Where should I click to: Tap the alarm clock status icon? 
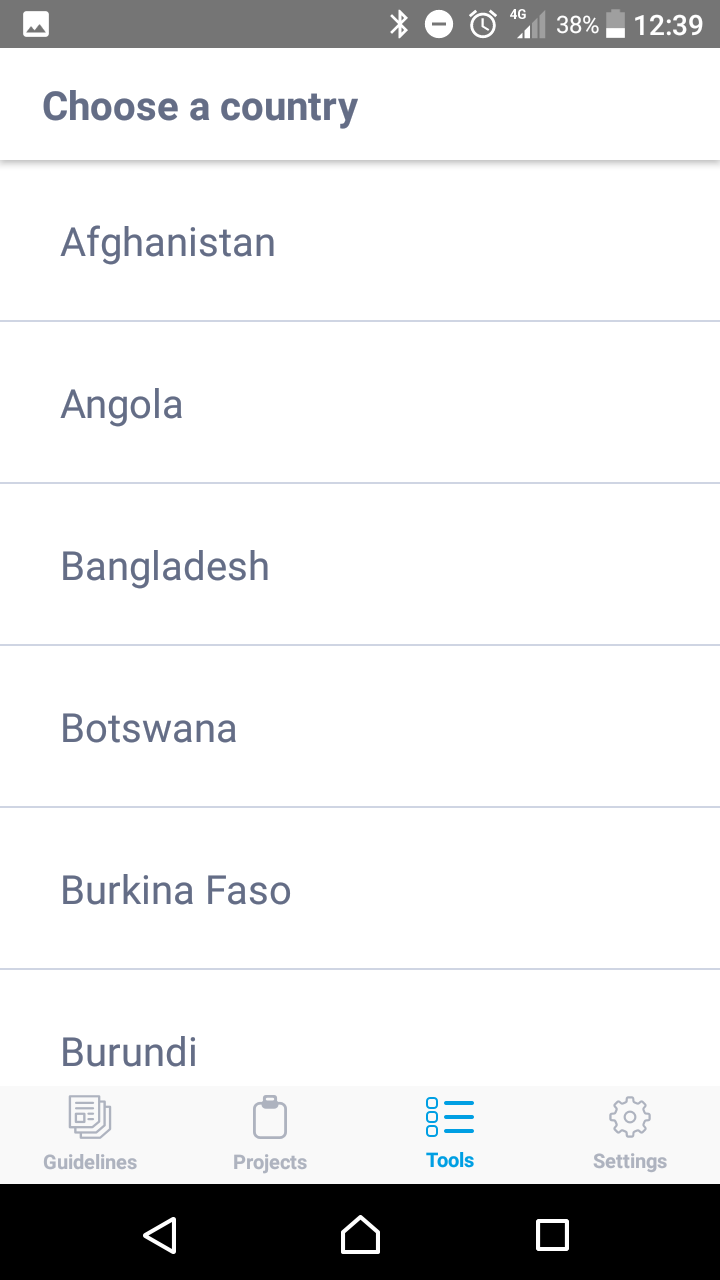483,24
